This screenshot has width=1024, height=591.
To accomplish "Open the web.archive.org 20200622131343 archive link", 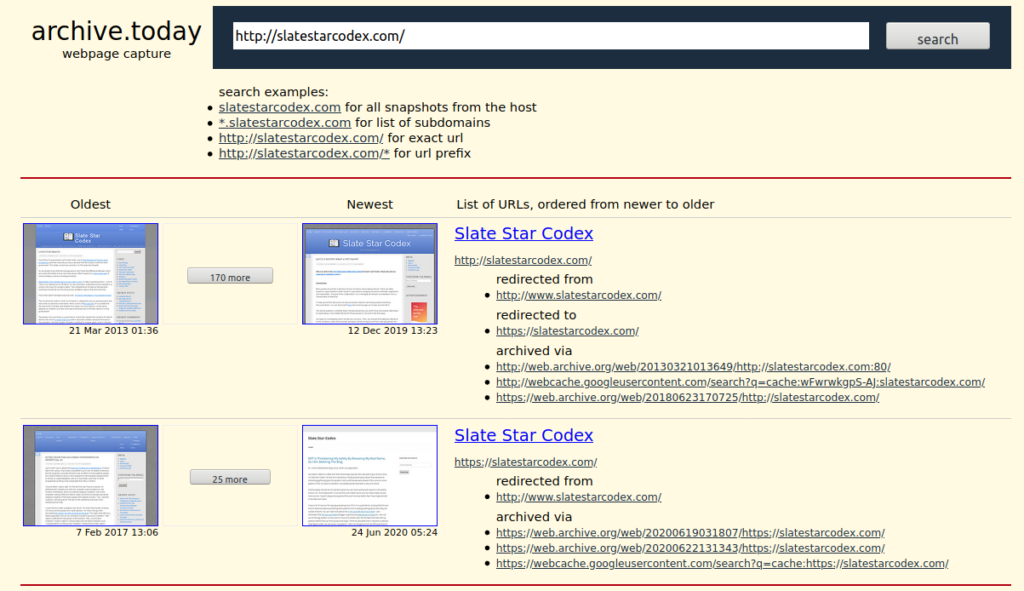I will [690, 548].
